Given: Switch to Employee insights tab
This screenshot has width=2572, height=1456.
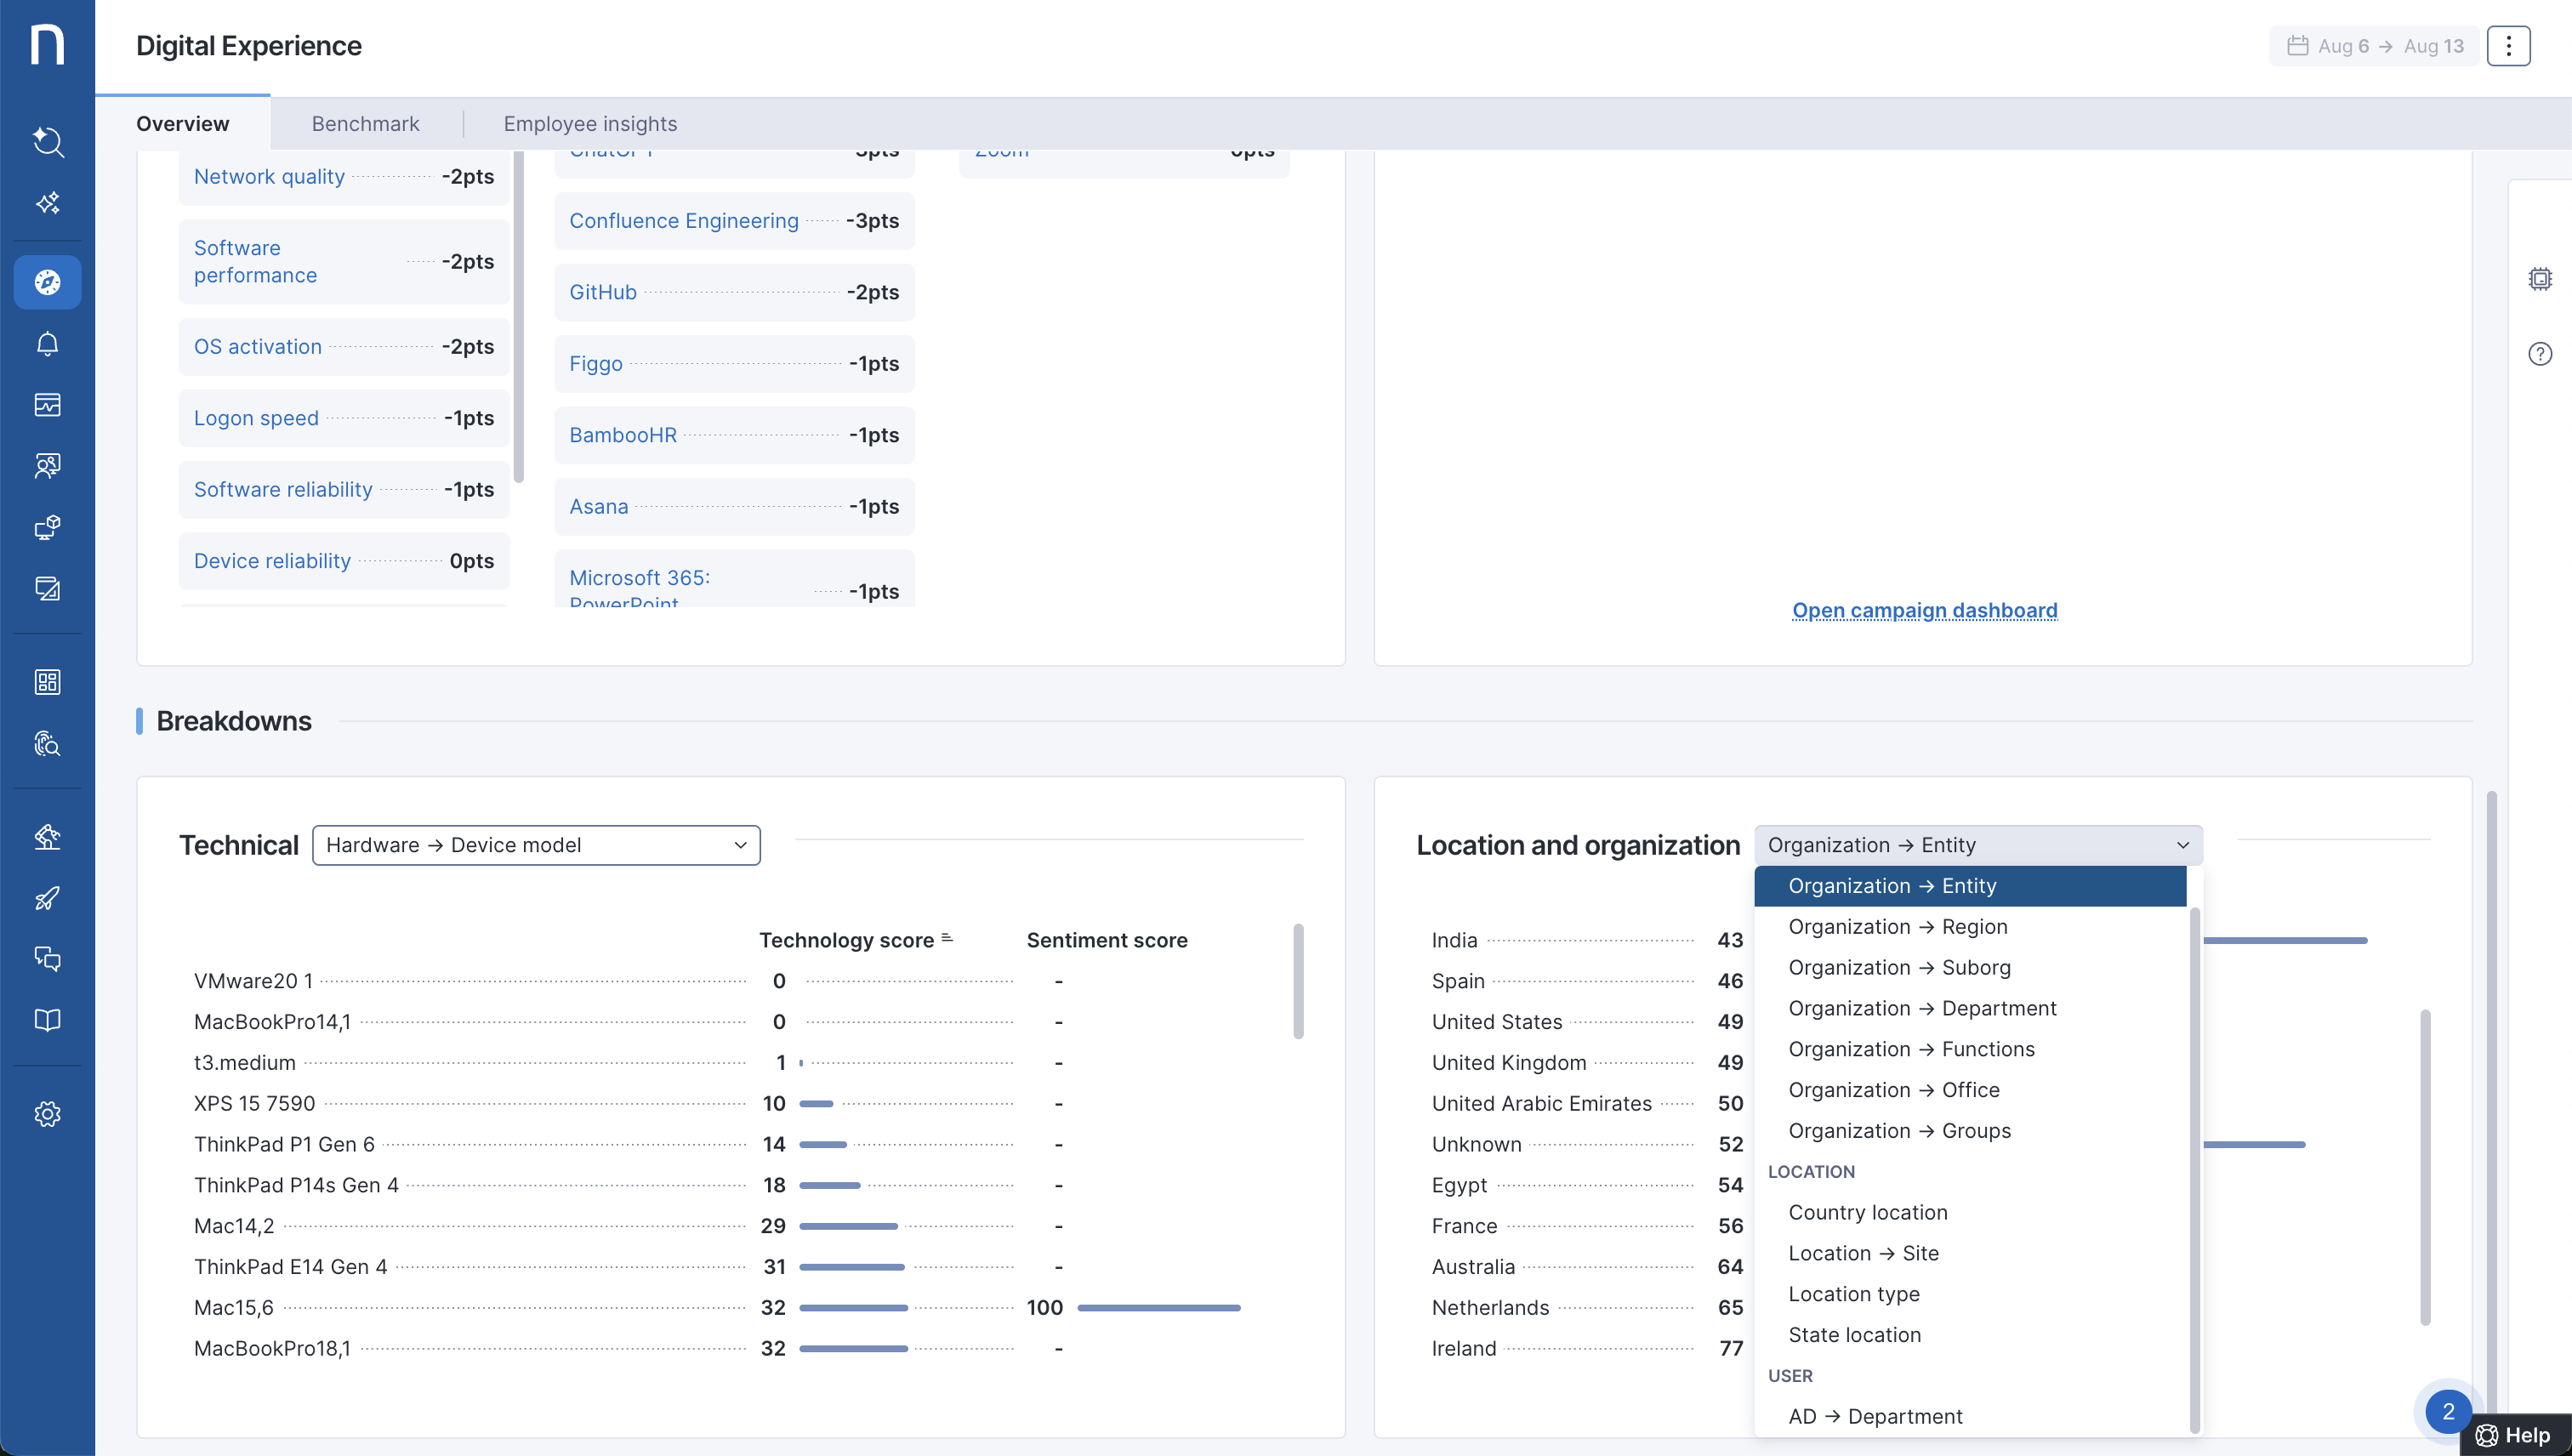Looking at the screenshot, I should [x=590, y=124].
